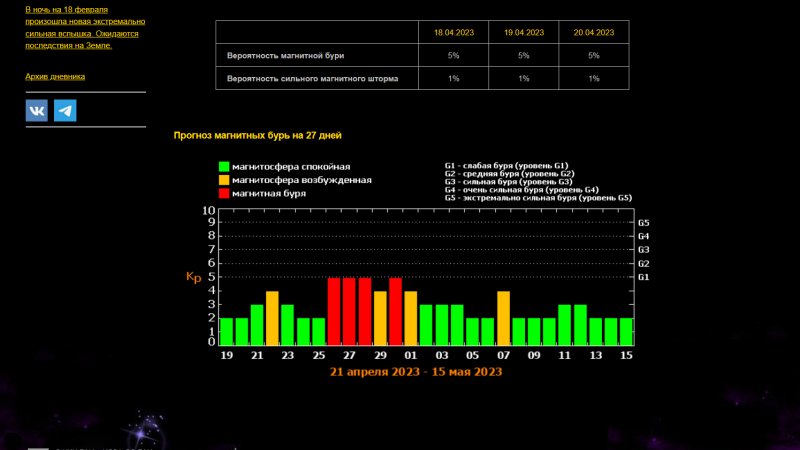800x450 pixels.
Task: Open the February 18 solar flare news link
Action: pos(85,28)
